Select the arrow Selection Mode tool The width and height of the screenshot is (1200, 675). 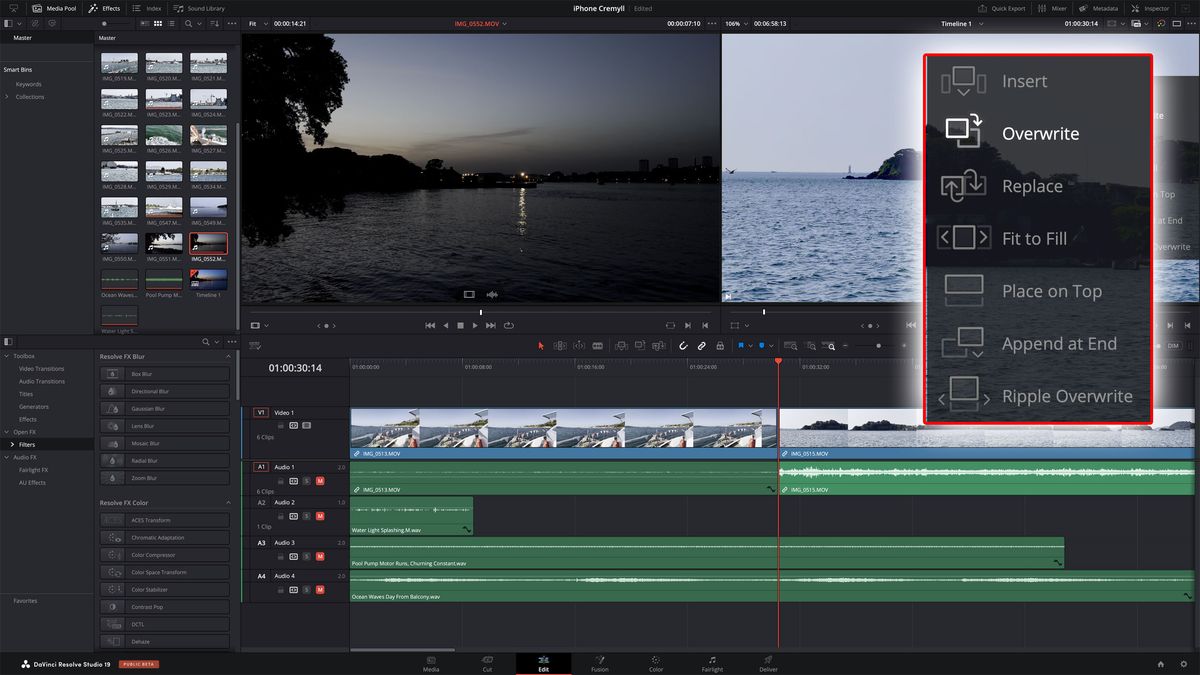(541, 346)
